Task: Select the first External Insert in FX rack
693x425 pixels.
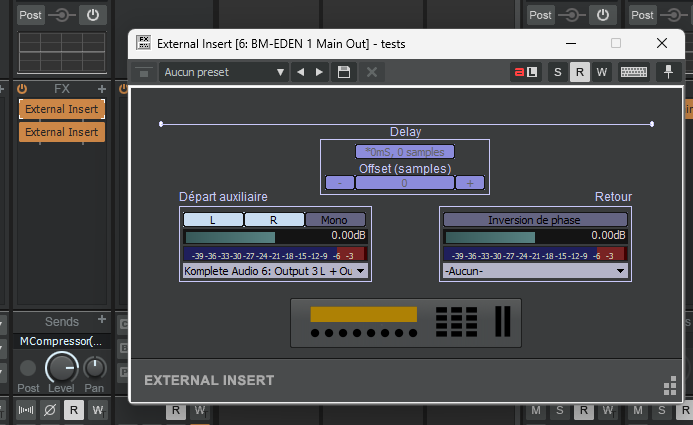Action: click(62, 109)
